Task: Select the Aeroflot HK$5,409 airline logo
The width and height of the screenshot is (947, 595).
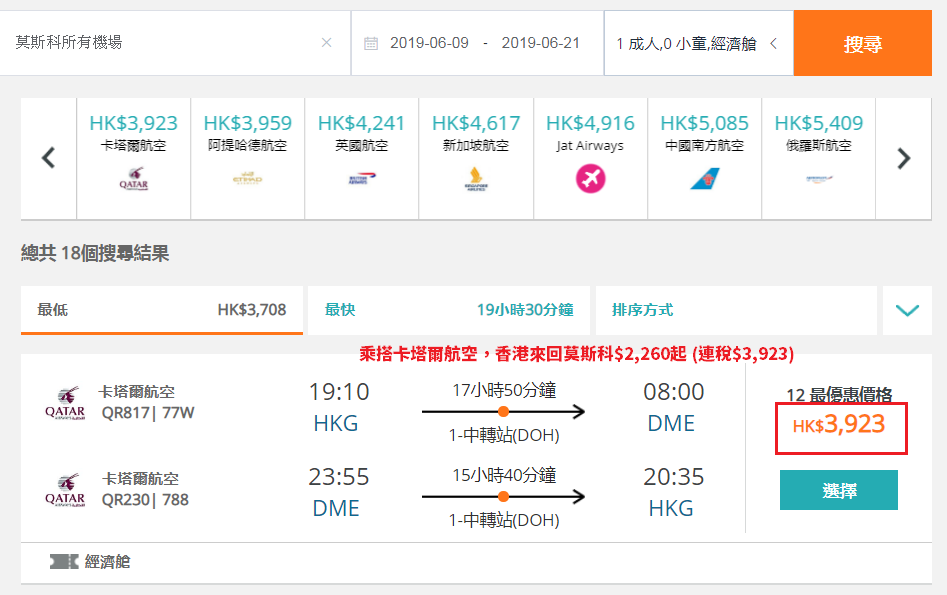Action: pyautogui.click(x=819, y=179)
